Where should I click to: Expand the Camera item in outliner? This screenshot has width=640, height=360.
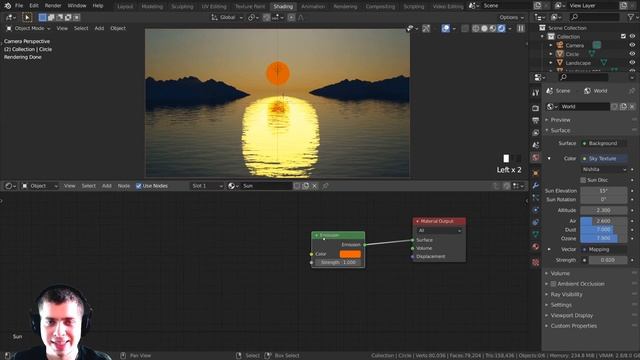(551, 45)
